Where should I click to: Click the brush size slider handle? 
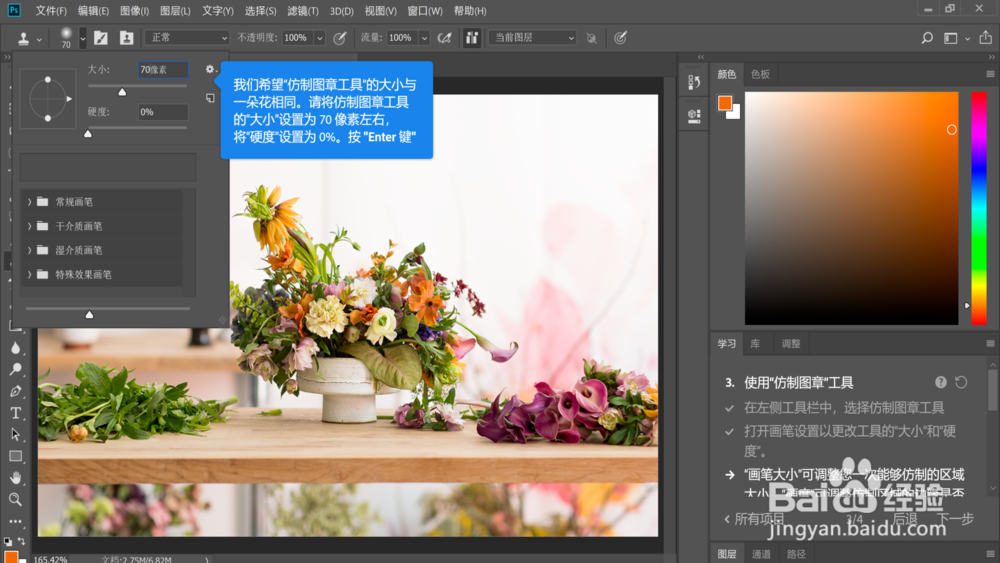[122, 92]
